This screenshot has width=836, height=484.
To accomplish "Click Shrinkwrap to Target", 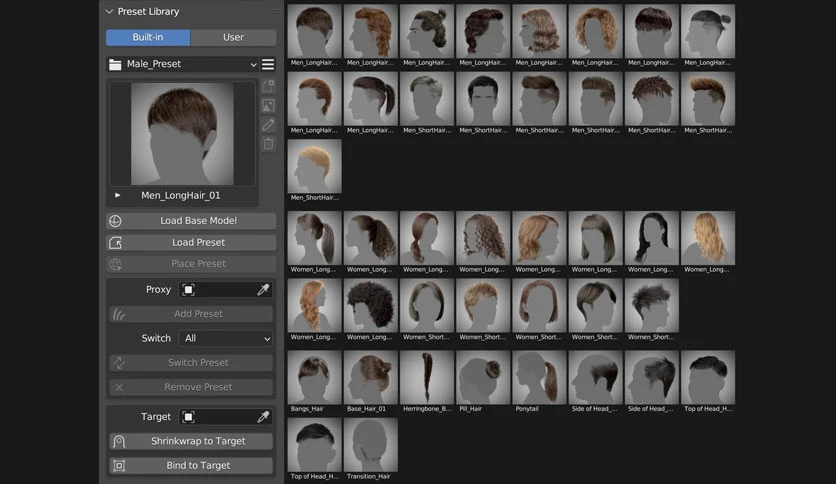I will click(191, 441).
